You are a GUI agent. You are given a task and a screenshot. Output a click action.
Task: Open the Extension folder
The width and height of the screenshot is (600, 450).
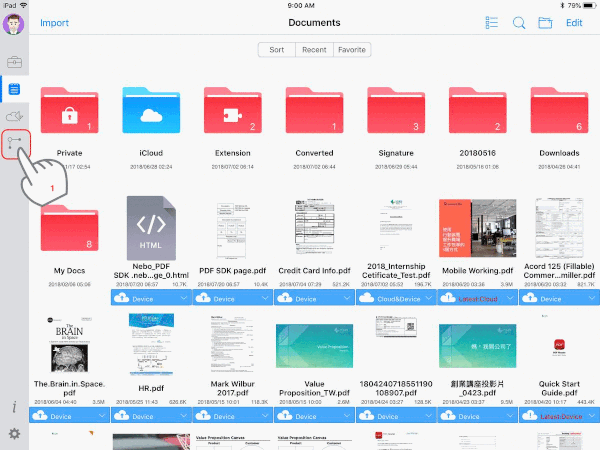(233, 110)
